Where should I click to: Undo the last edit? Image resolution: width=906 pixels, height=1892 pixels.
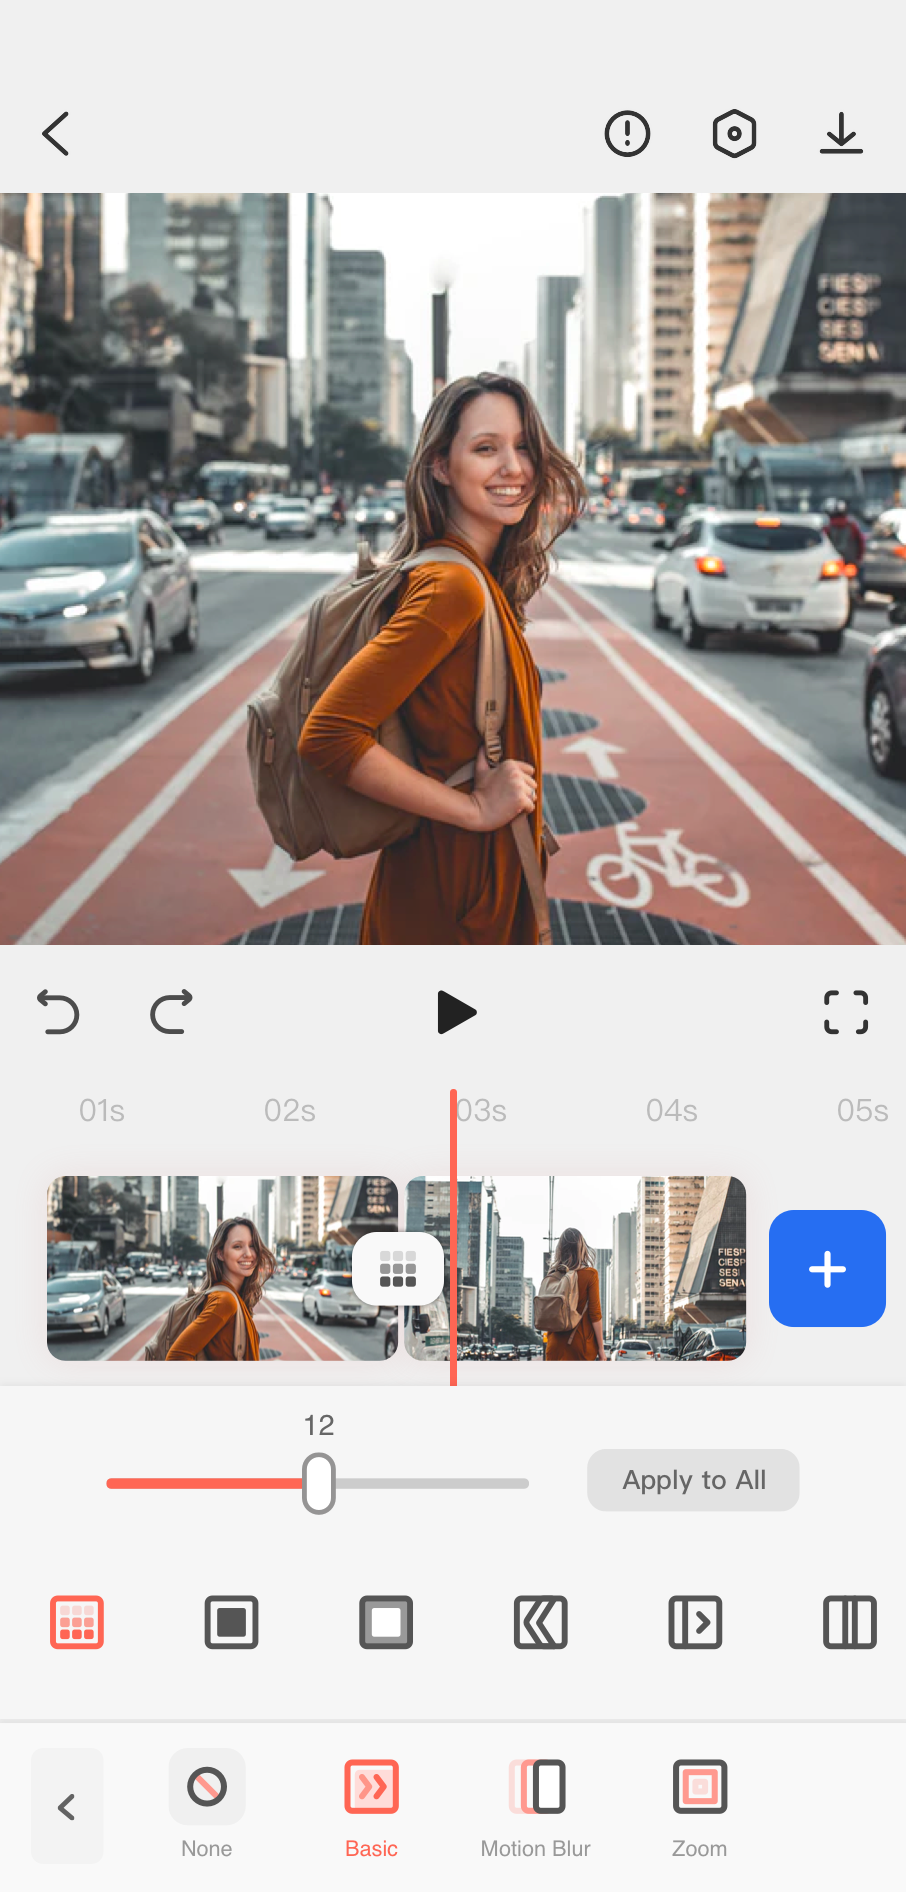(58, 1012)
